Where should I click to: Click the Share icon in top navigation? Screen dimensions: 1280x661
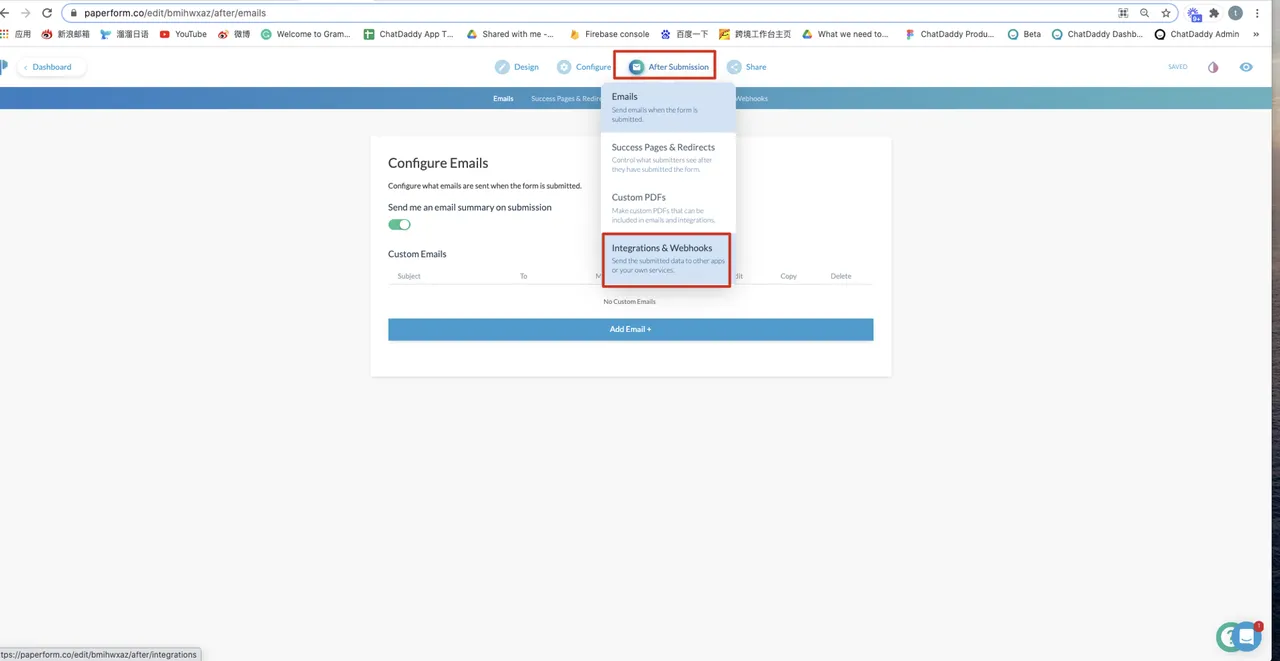click(735, 67)
